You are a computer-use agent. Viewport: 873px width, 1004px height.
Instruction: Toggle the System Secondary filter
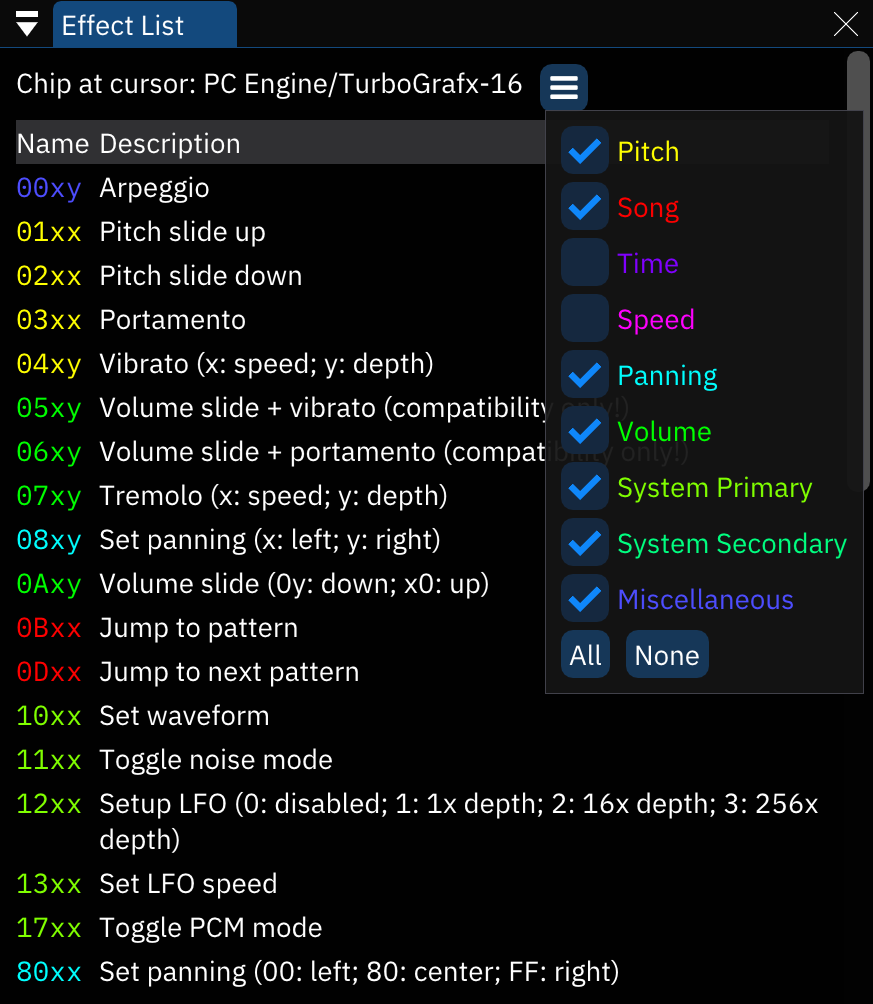click(x=584, y=543)
